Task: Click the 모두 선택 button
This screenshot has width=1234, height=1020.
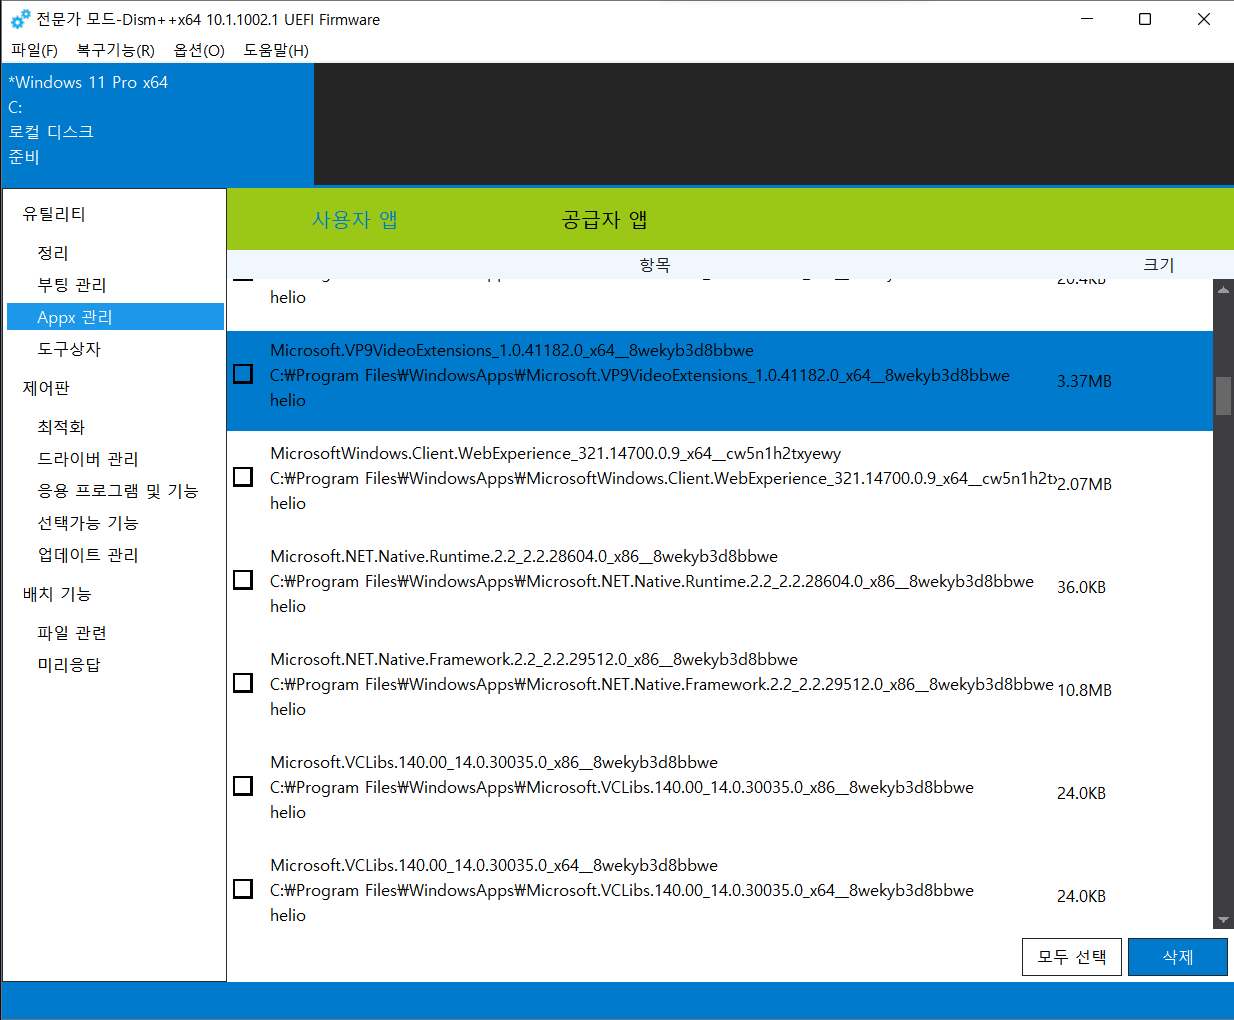Action: coord(1072,957)
